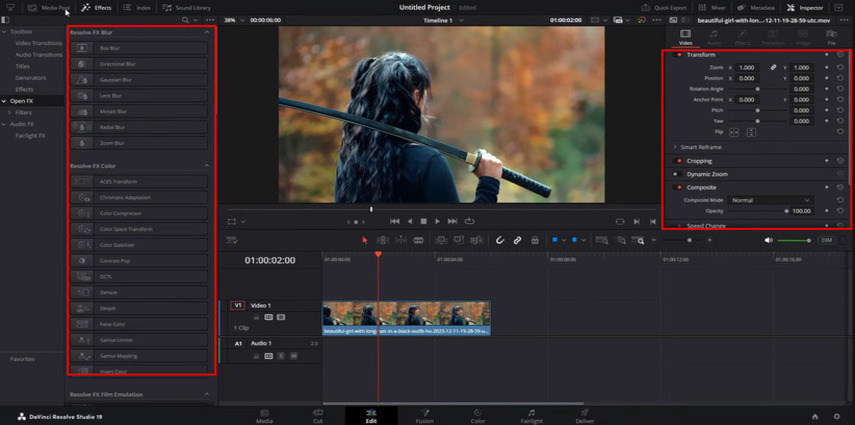
Task: Select the arrow Selection Mode tool
Action: coord(365,240)
